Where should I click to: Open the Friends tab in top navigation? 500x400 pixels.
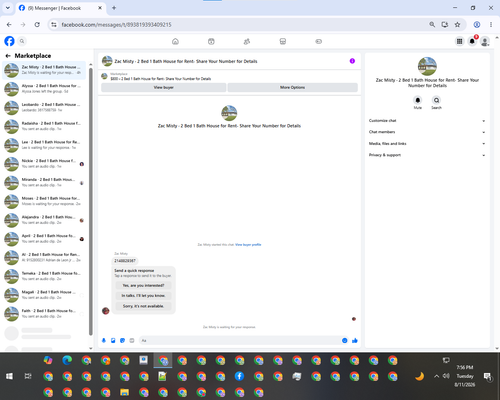pyautogui.click(x=247, y=41)
